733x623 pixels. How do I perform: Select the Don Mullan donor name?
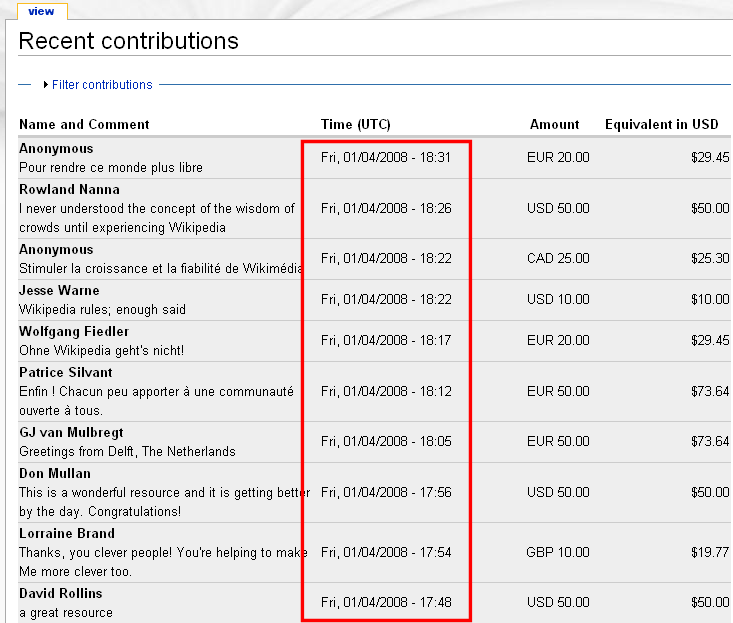tap(55, 473)
